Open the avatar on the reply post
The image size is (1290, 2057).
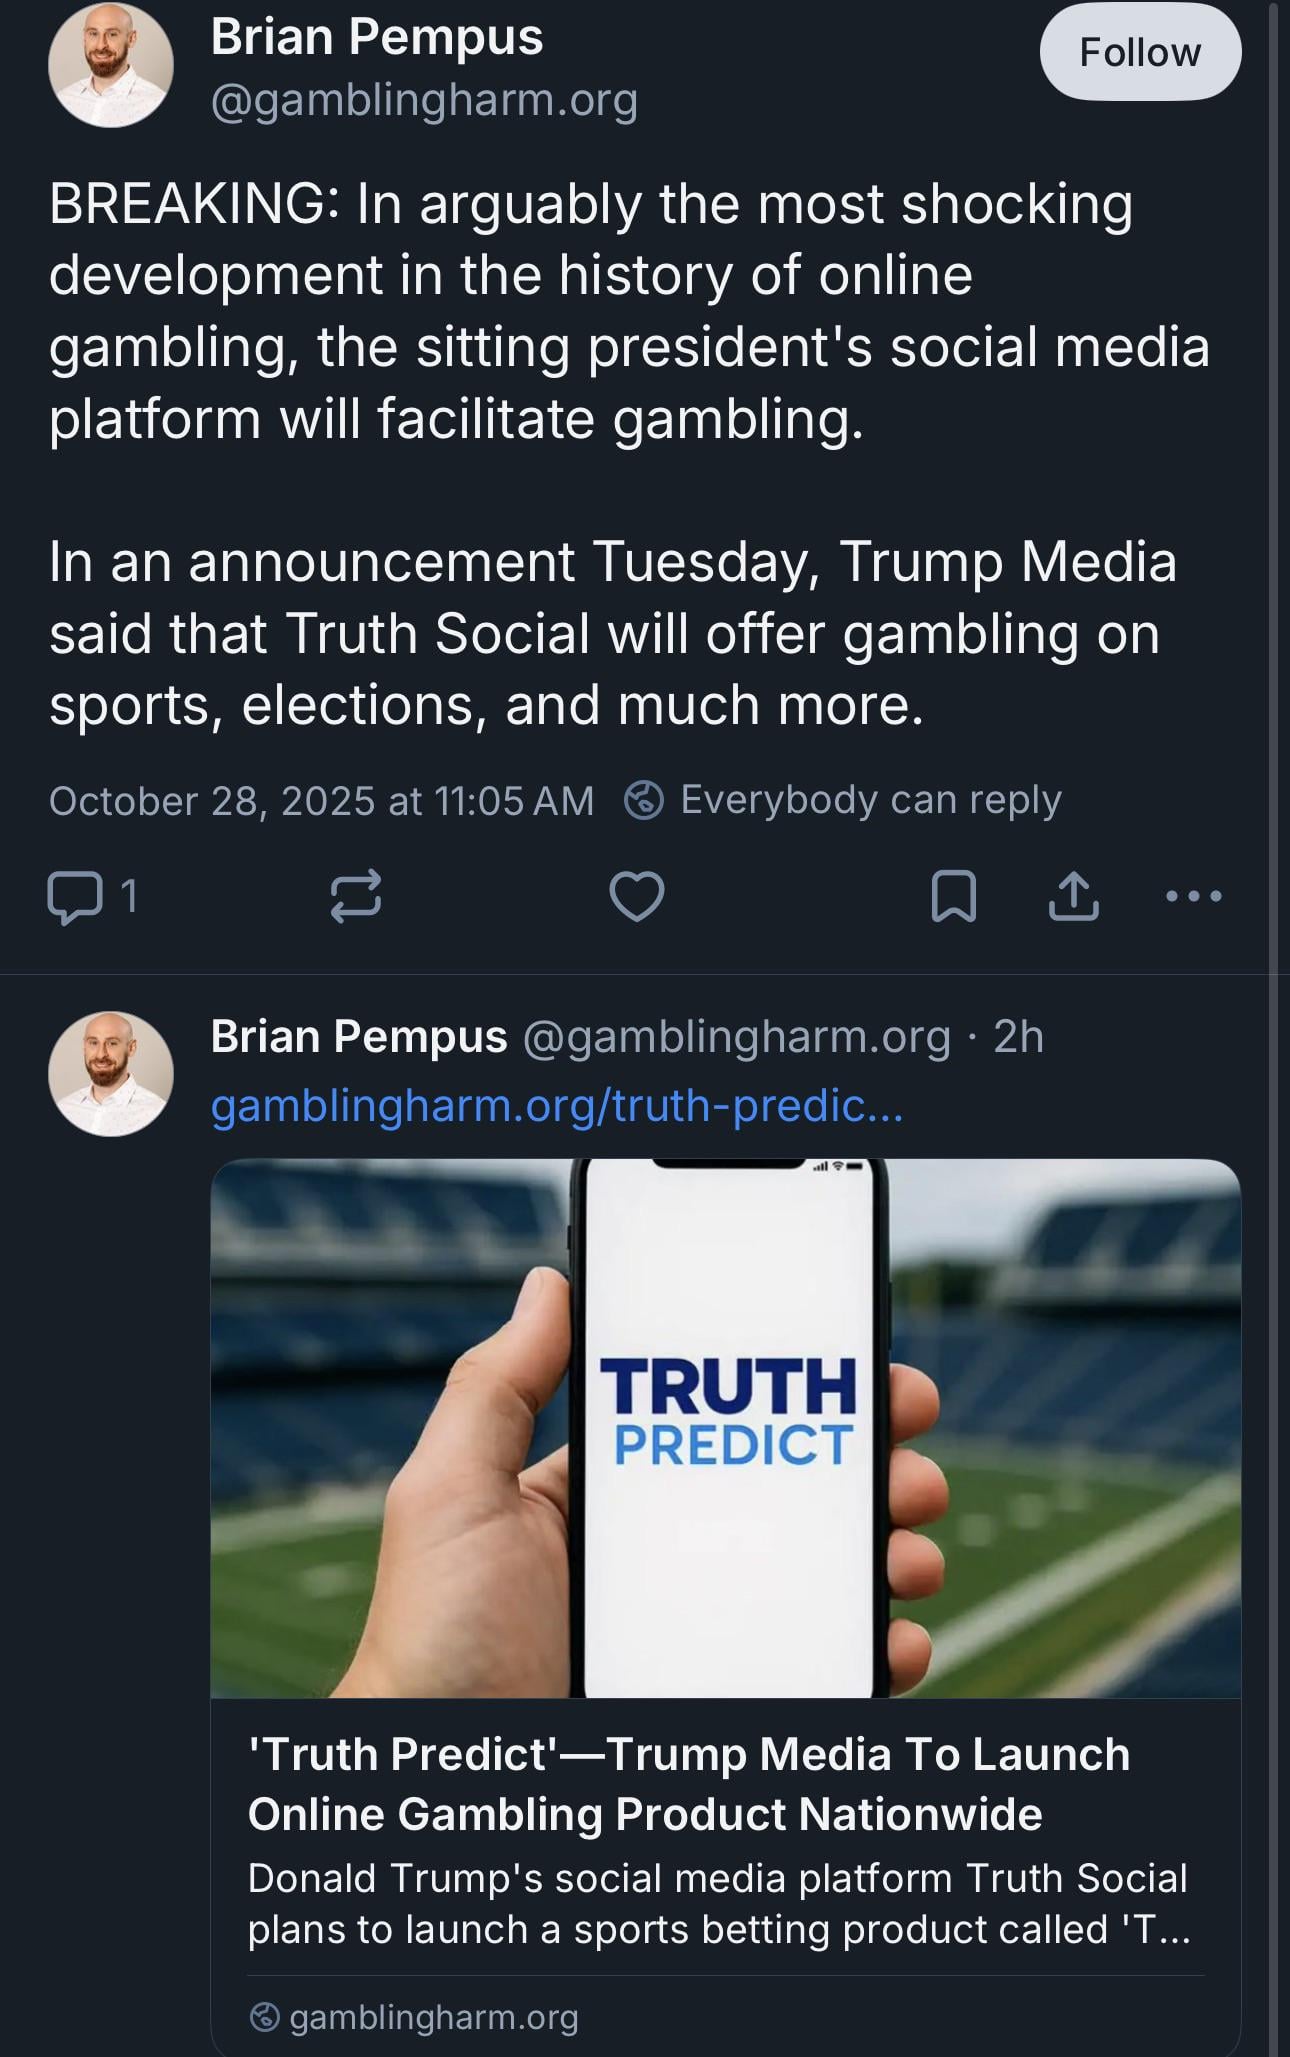111,1074
